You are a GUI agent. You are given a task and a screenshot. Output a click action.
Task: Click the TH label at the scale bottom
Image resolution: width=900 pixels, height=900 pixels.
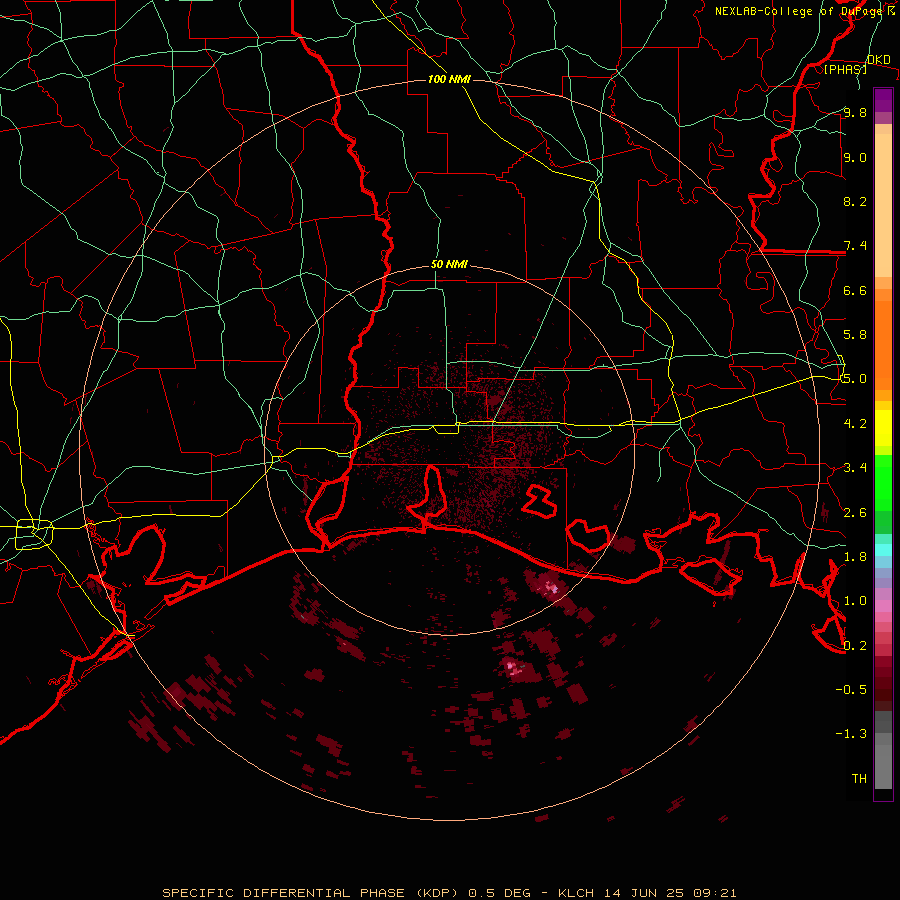(859, 778)
